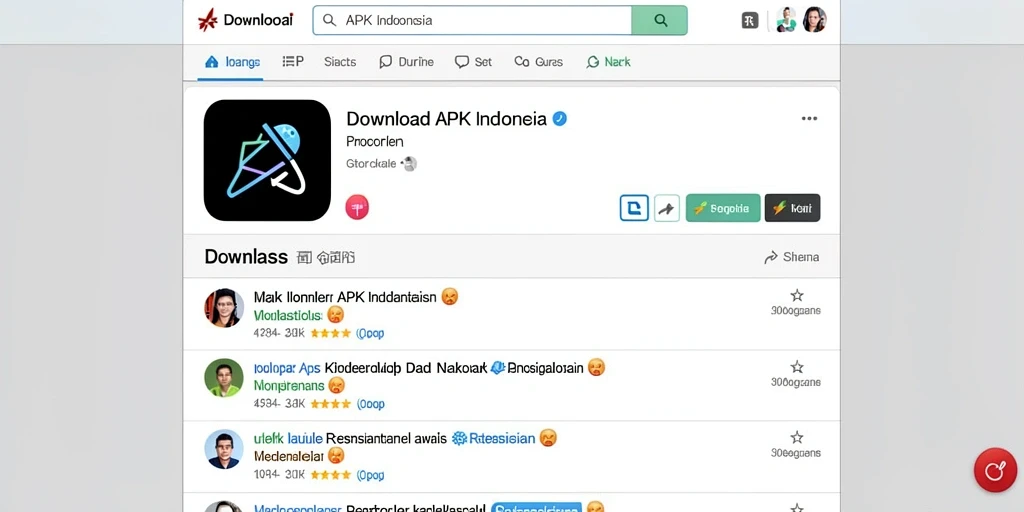Click the angry emoji after Rdeasisian

tap(549, 438)
